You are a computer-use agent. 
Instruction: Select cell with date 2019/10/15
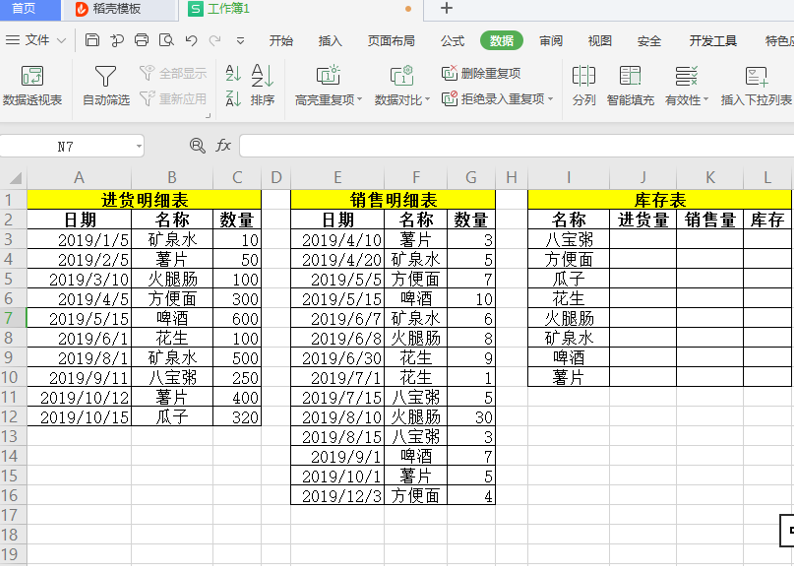coord(79,417)
